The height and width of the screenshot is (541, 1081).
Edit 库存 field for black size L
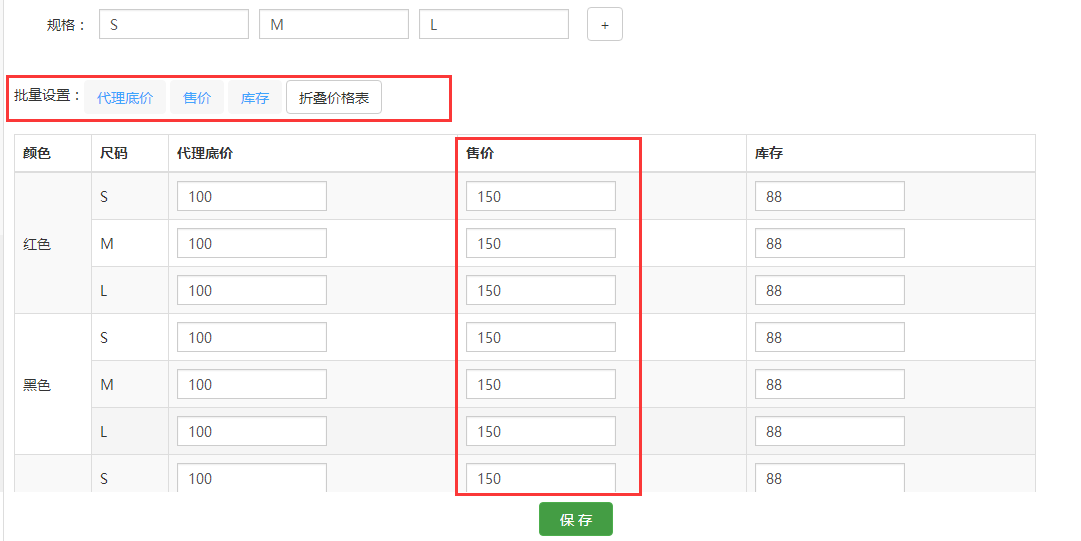coord(829,432)
